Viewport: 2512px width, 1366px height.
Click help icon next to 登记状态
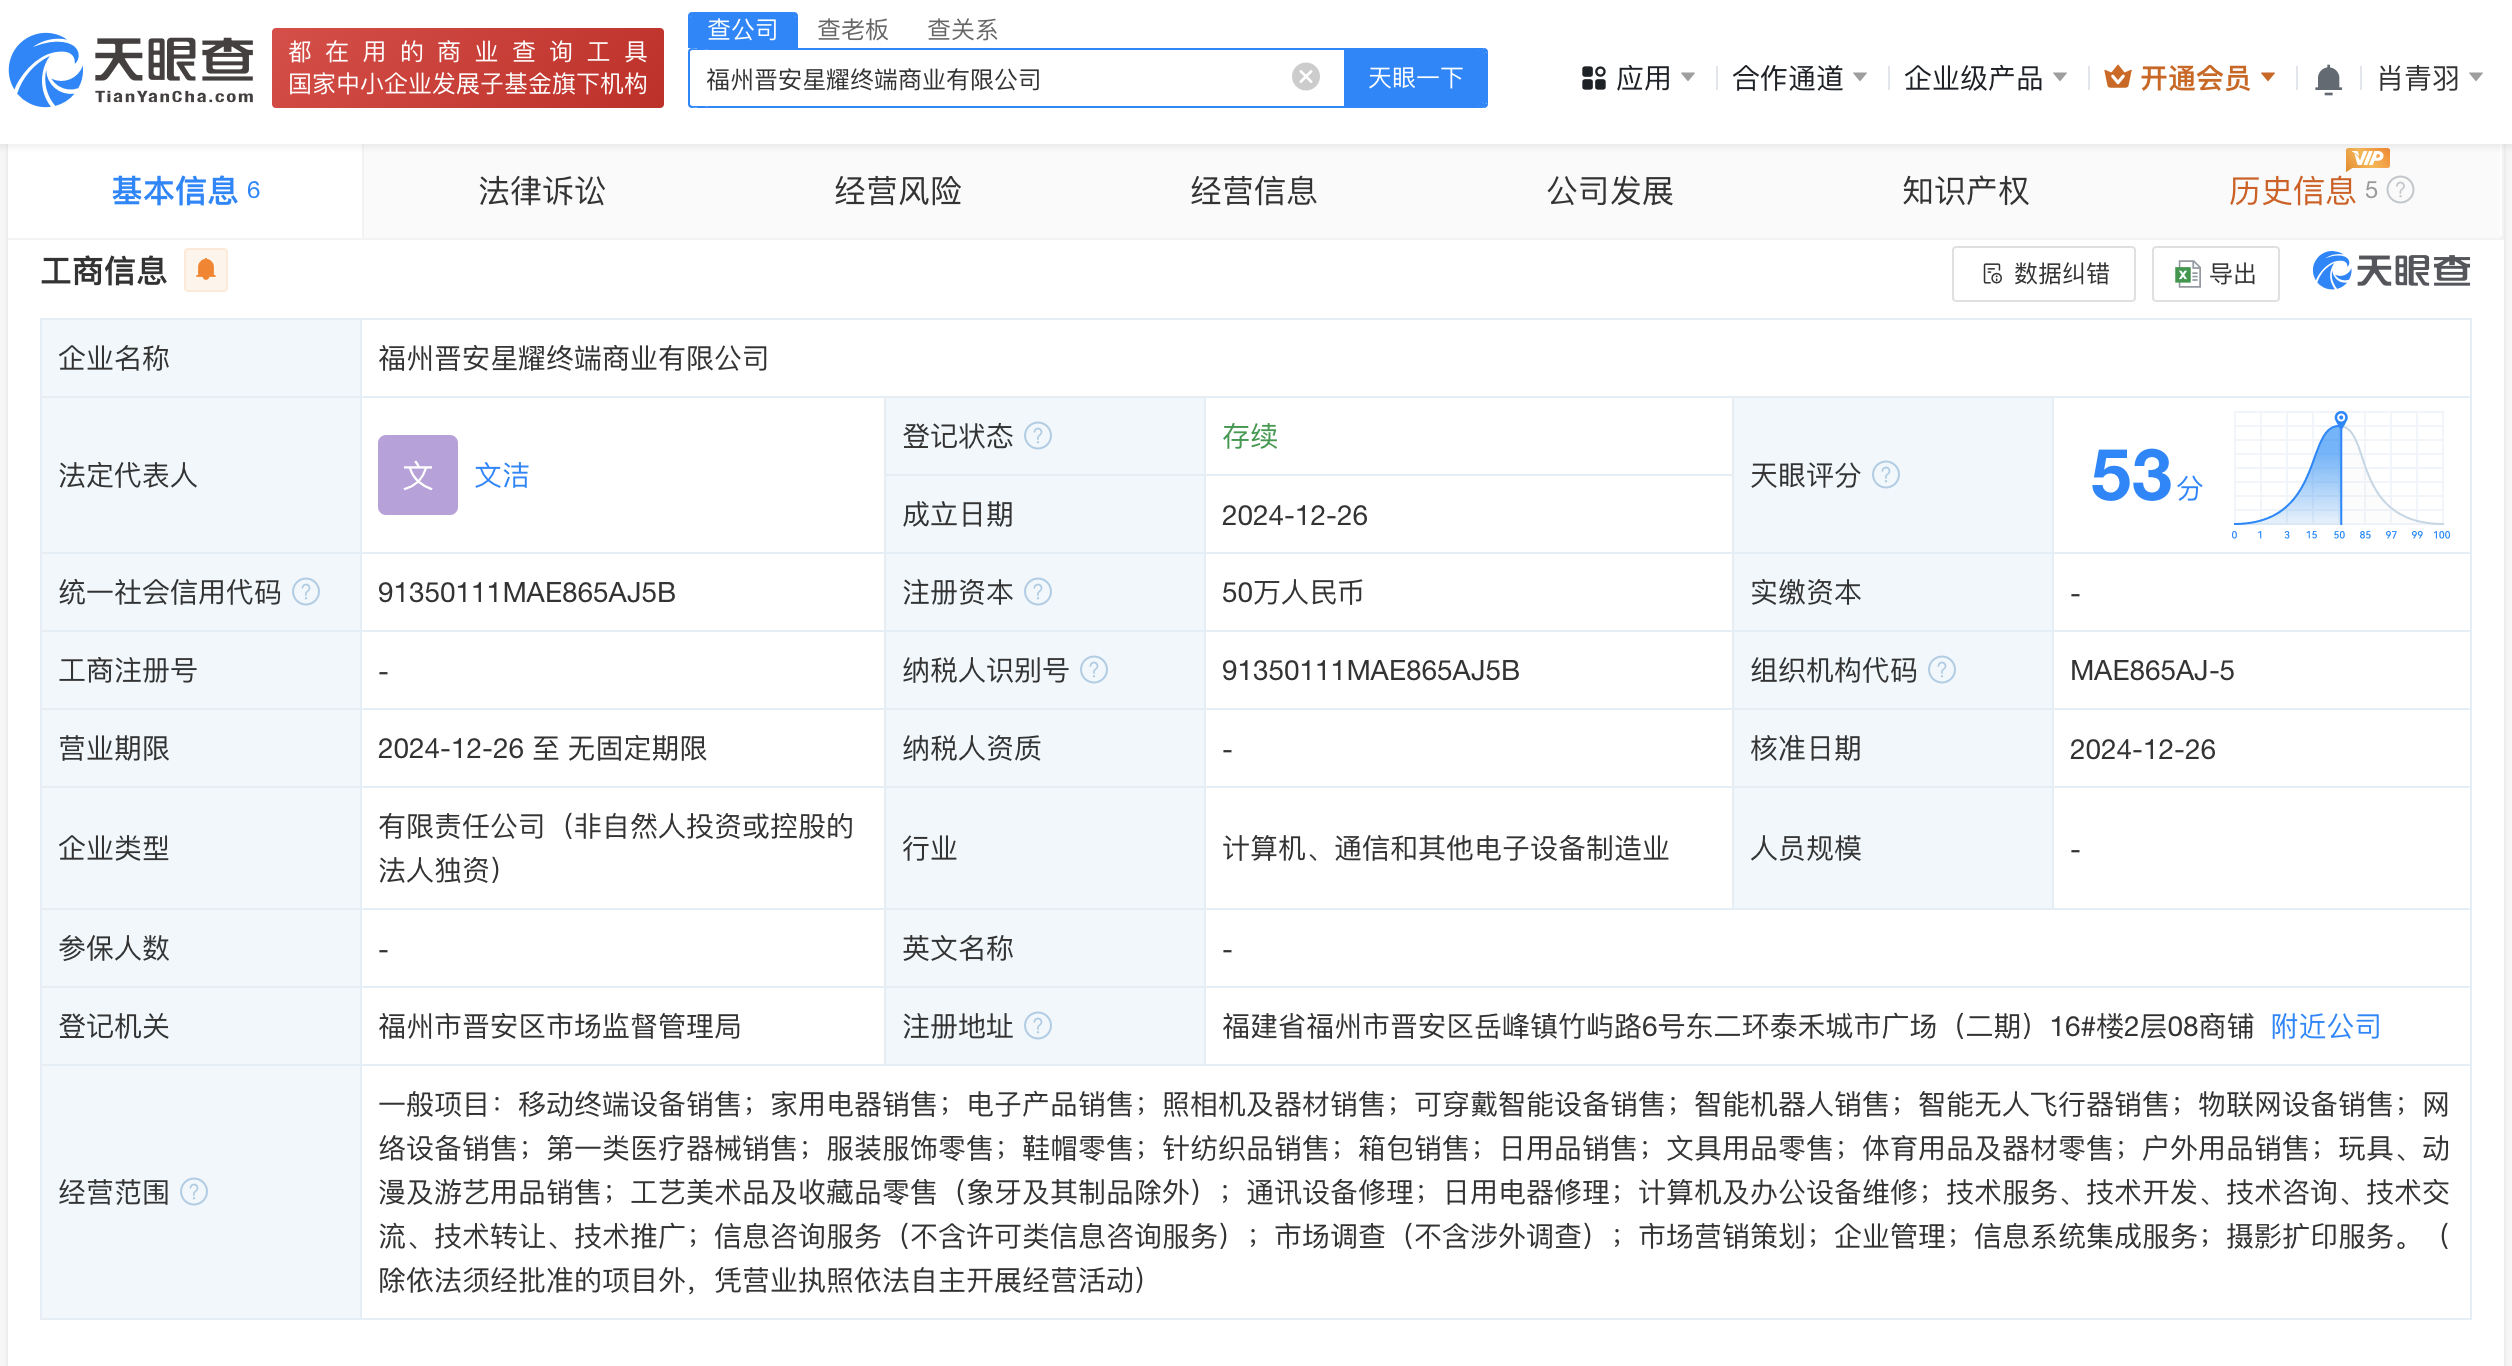1038,436
